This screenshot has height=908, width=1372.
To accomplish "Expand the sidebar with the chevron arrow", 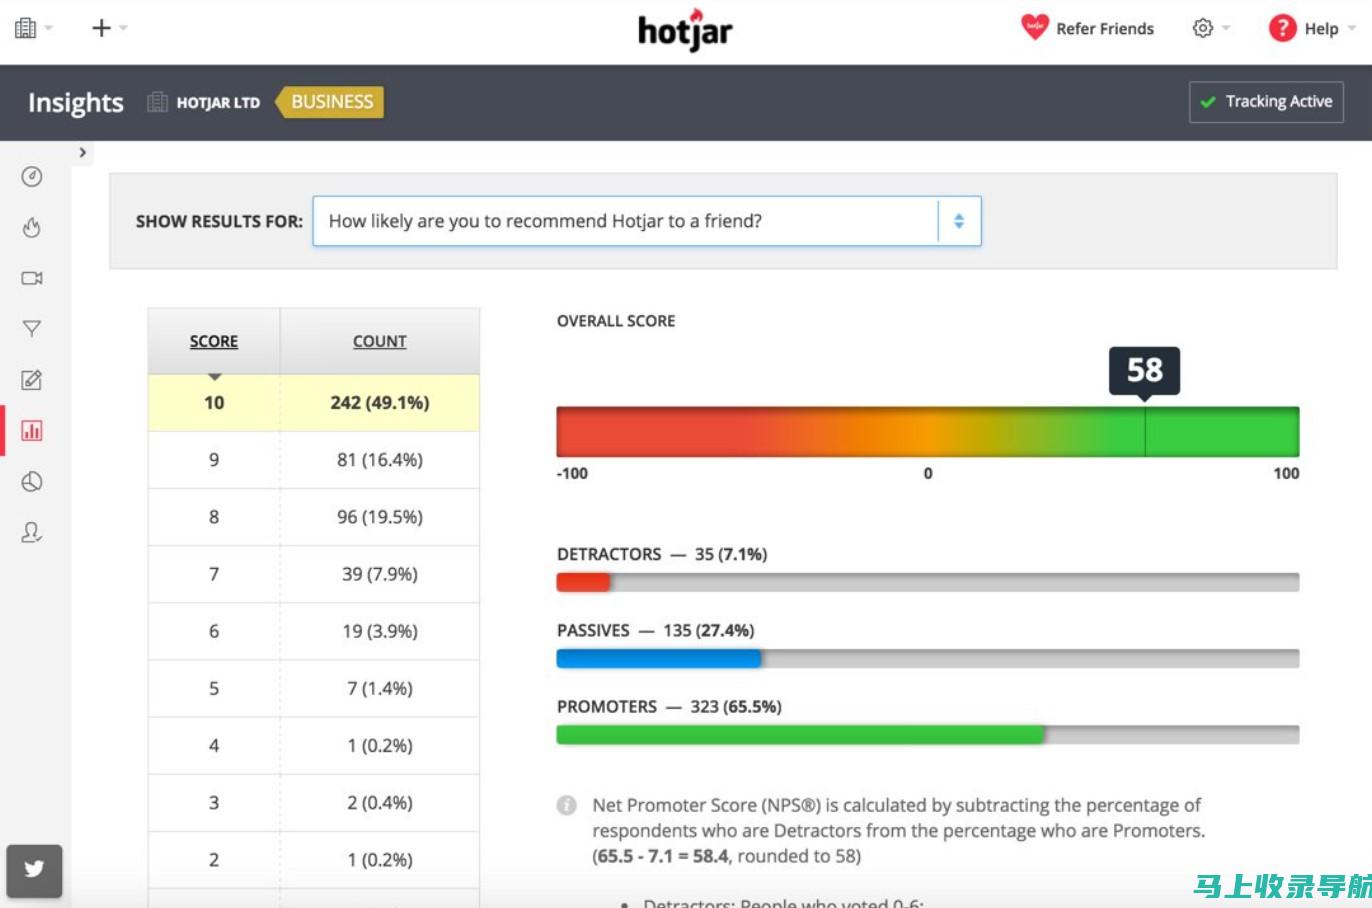I will click(83, 153).
